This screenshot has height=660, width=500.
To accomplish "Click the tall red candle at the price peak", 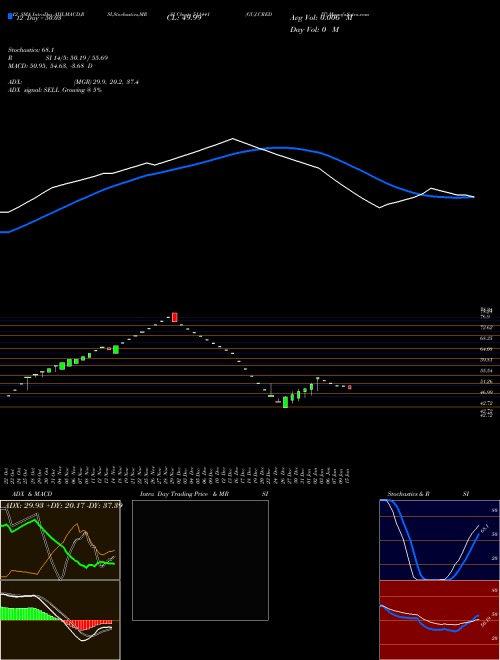I will [x=175, y=317].
